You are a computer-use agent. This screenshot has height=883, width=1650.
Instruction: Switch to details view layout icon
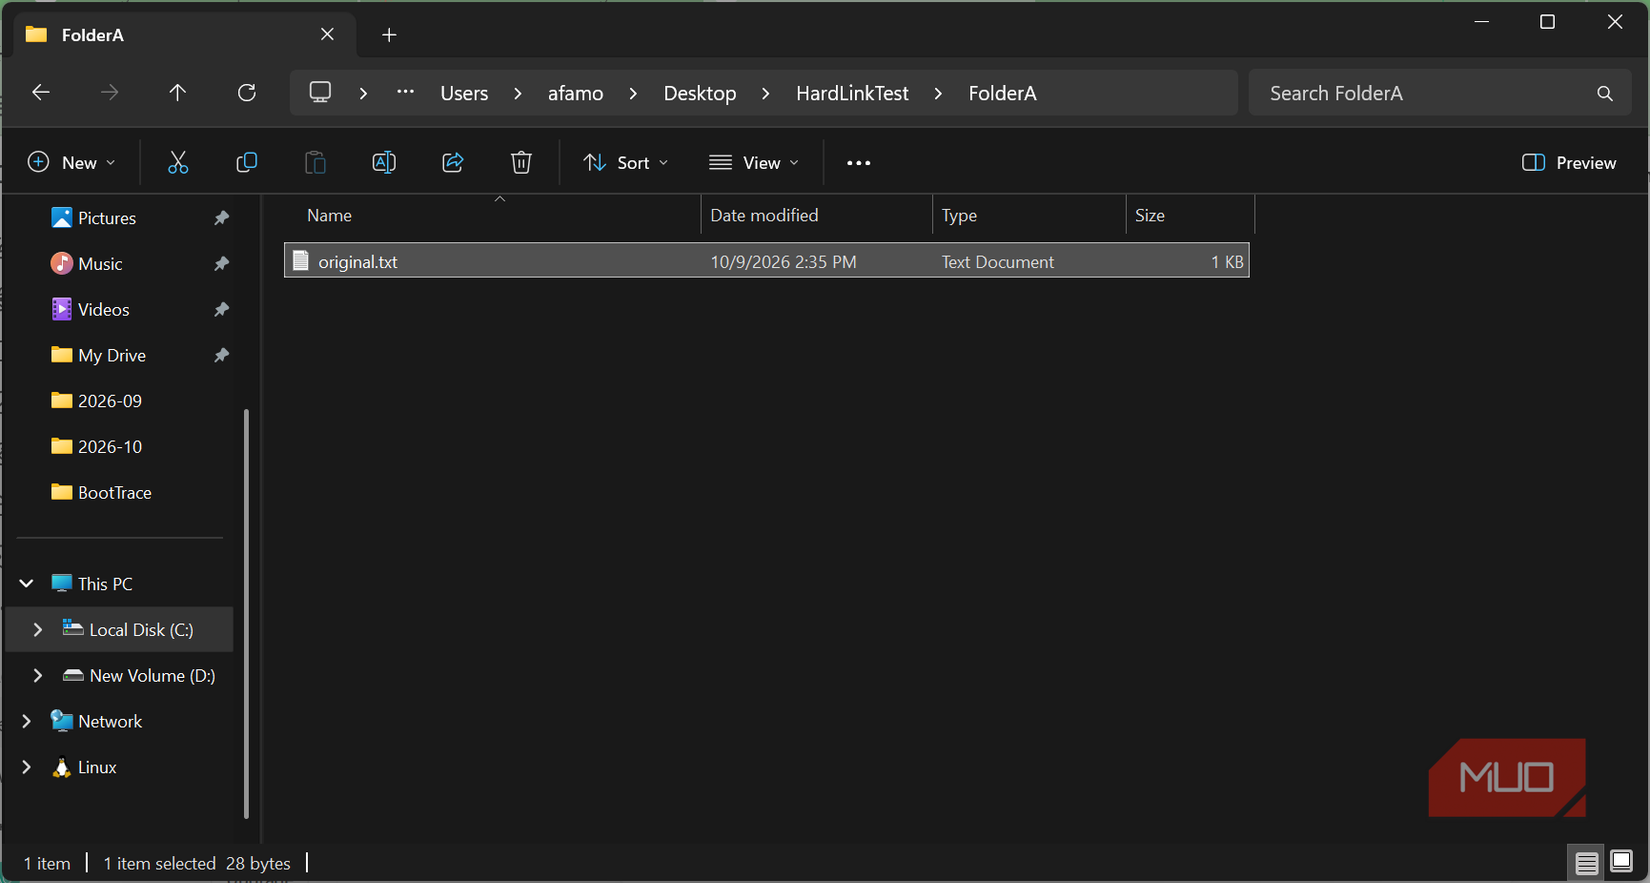tap(1587, 862)
